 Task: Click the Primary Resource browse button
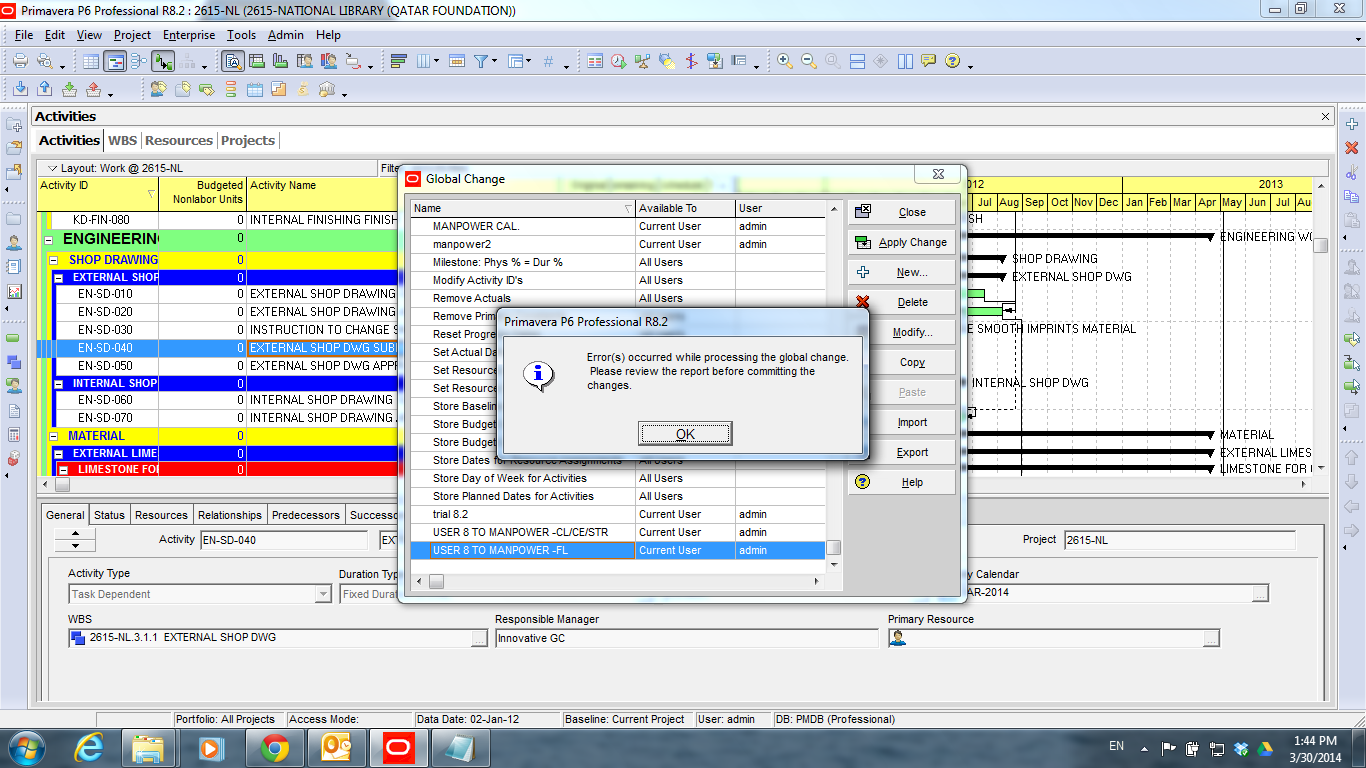[x=1211, y=638]
